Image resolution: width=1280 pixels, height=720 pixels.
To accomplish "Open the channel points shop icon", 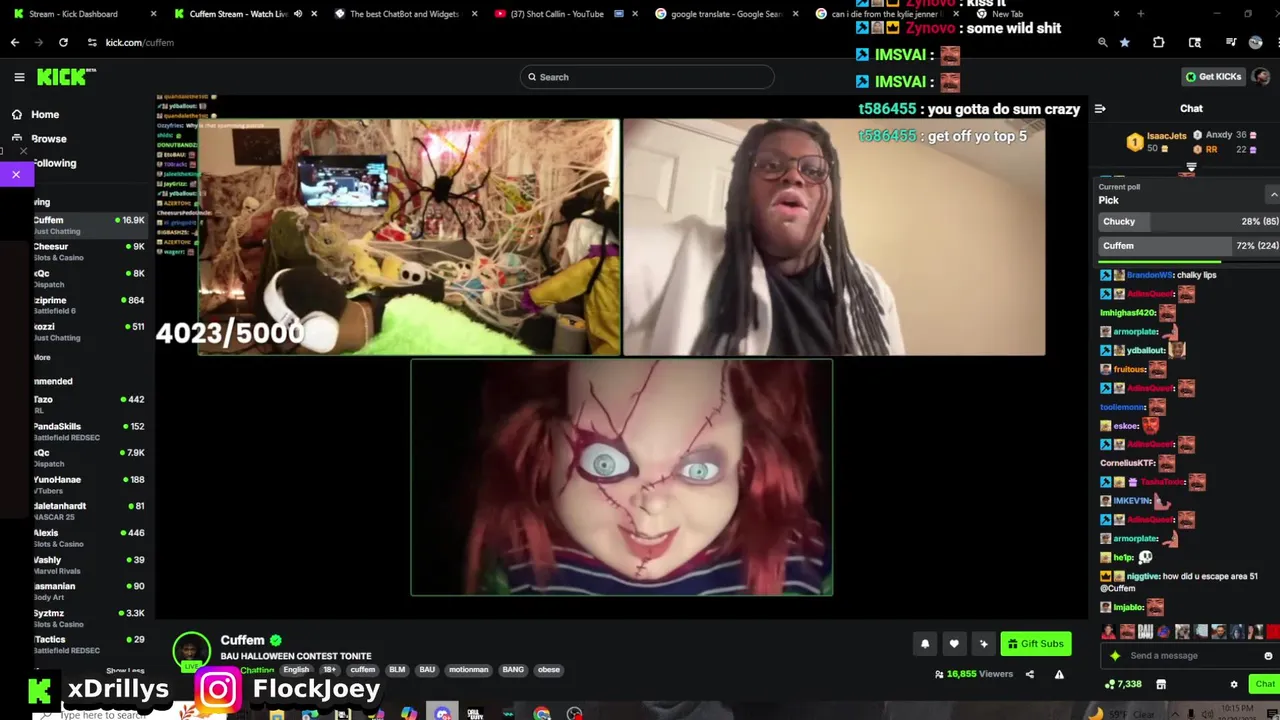I will point(1161,685).
